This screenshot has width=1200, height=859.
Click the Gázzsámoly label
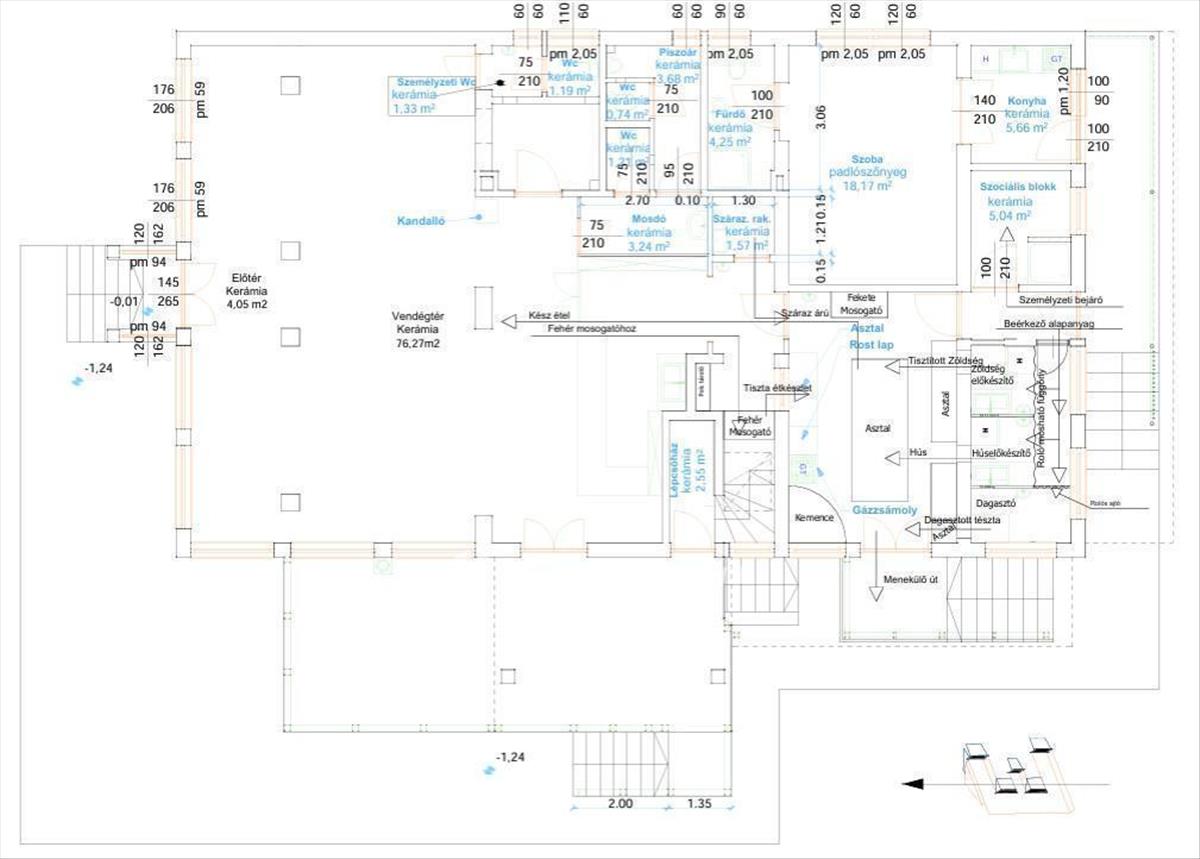tap(885, 510)
